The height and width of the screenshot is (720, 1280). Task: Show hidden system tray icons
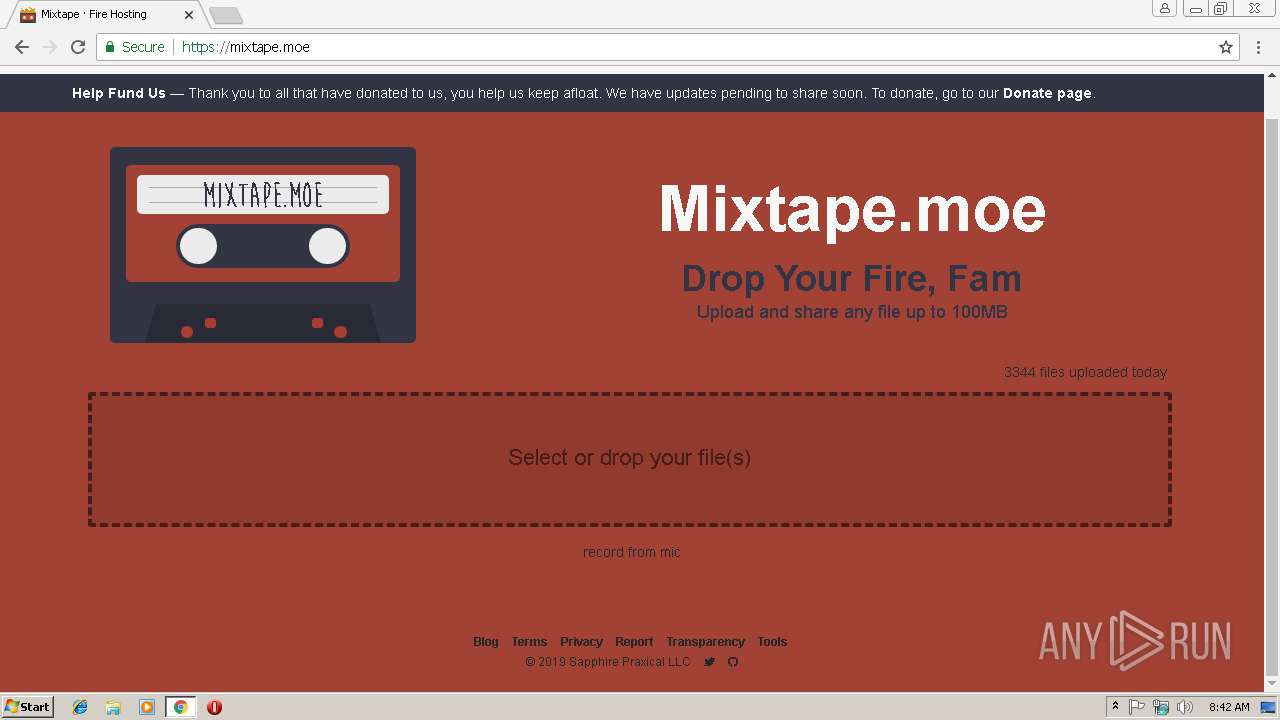(x=1115, y=707)
